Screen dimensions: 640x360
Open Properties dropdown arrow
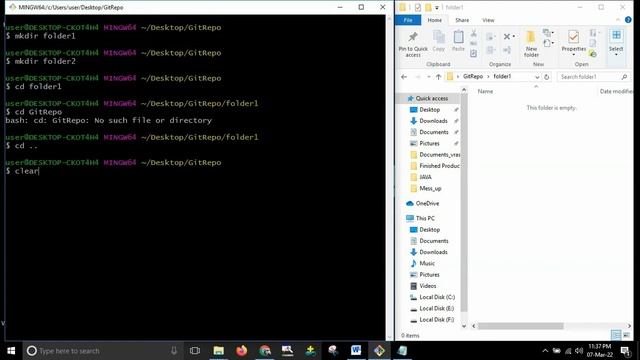click(573, 55)
